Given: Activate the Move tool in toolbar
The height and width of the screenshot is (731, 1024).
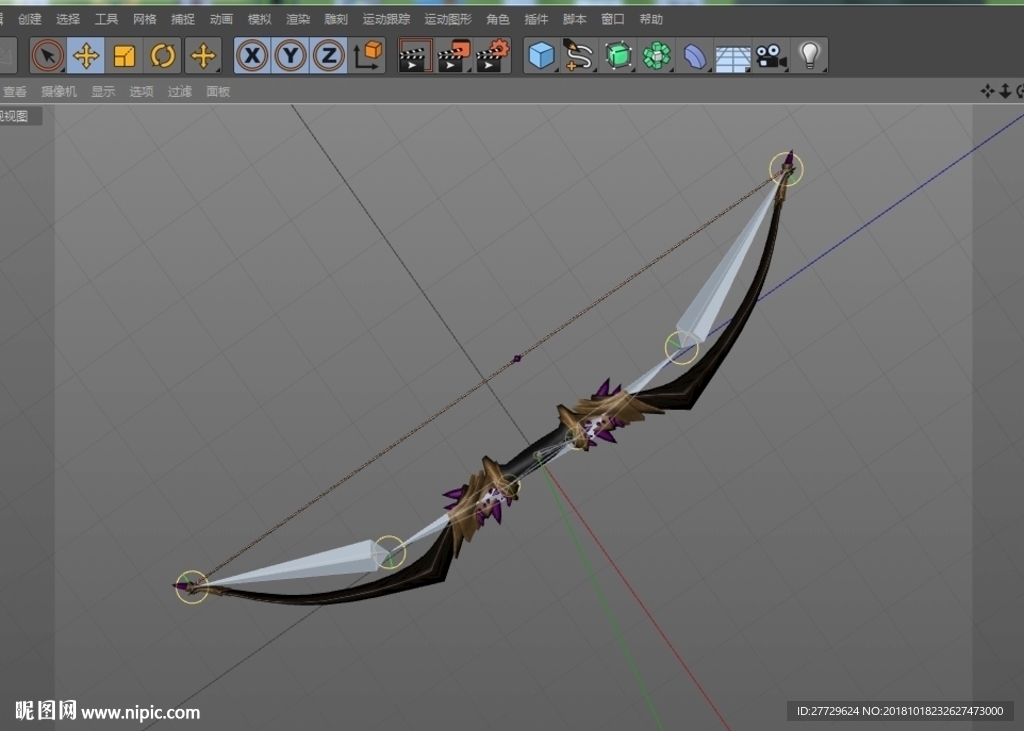Looking at the screenshot, I should [86, 56].
